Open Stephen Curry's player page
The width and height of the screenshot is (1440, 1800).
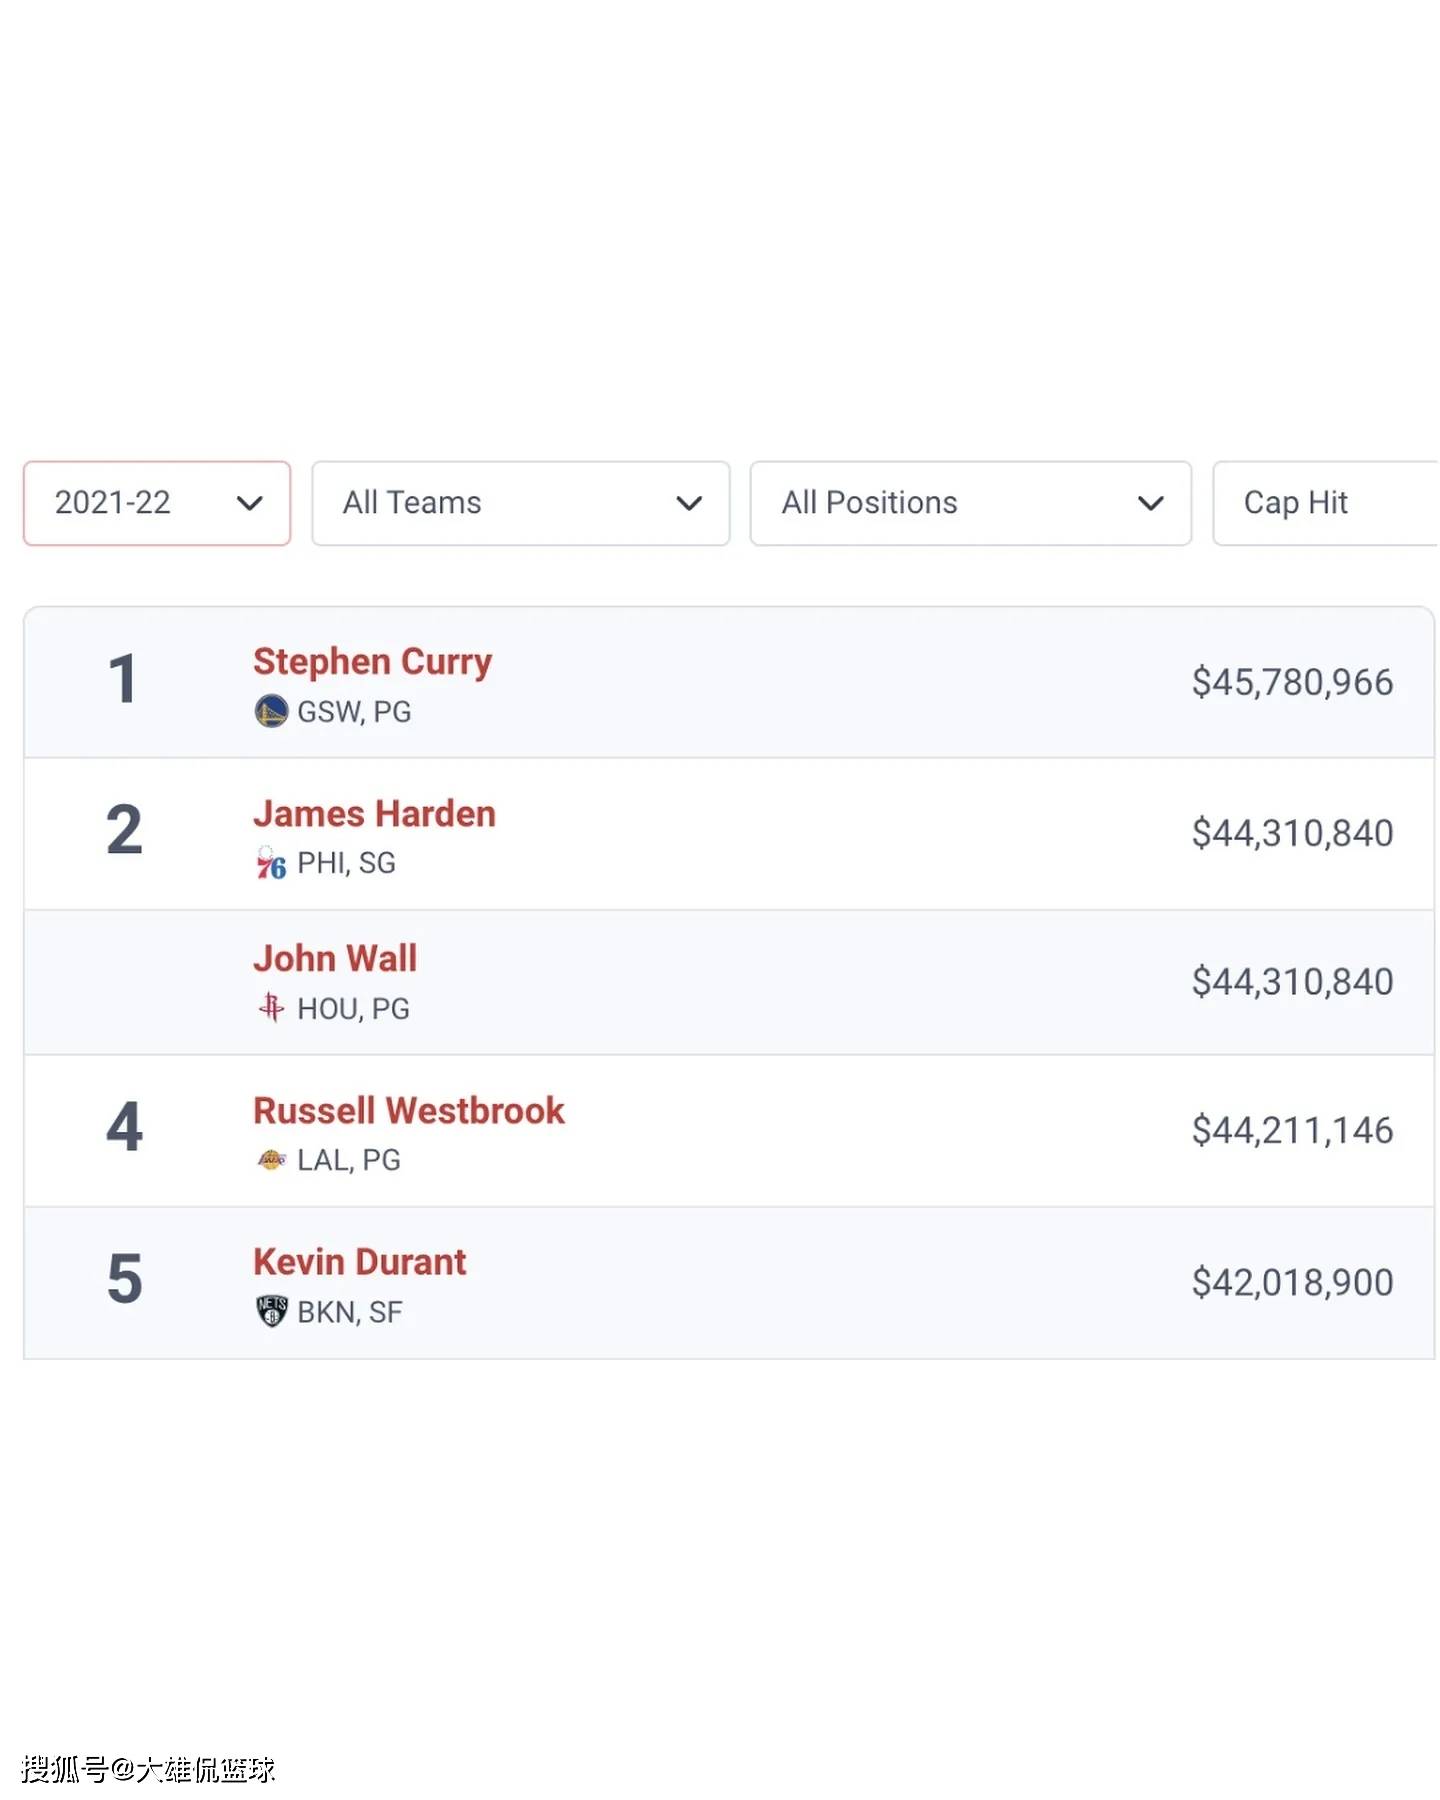tap(372, 662)
